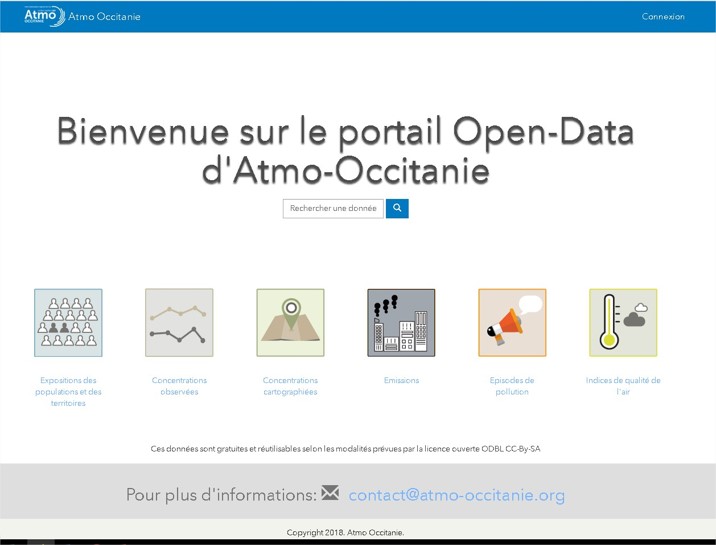716x545 pixels.
Task: Click the 'Pour plus d'informations:' text
Action: tap(221, 495)
